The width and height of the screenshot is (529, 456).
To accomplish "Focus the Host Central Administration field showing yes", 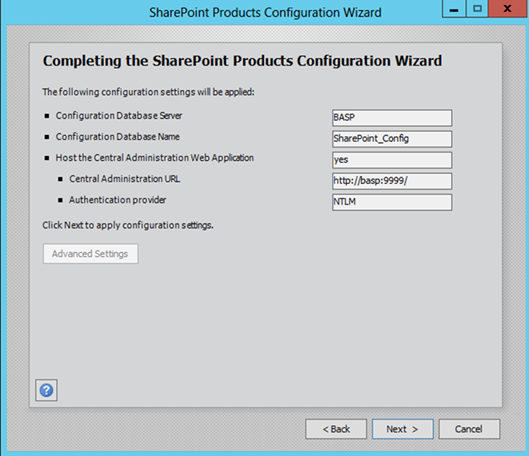I will (x=392, y=160).
